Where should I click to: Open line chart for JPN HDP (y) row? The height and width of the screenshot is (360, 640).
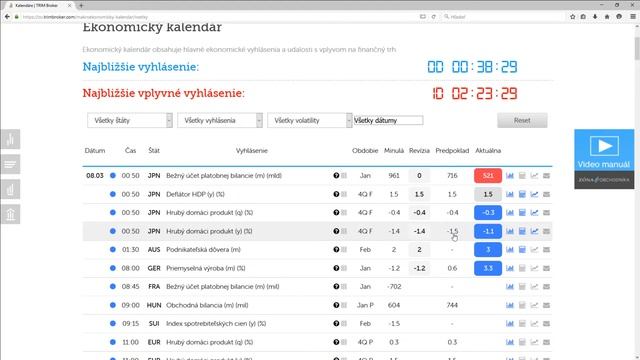[534, 231]
